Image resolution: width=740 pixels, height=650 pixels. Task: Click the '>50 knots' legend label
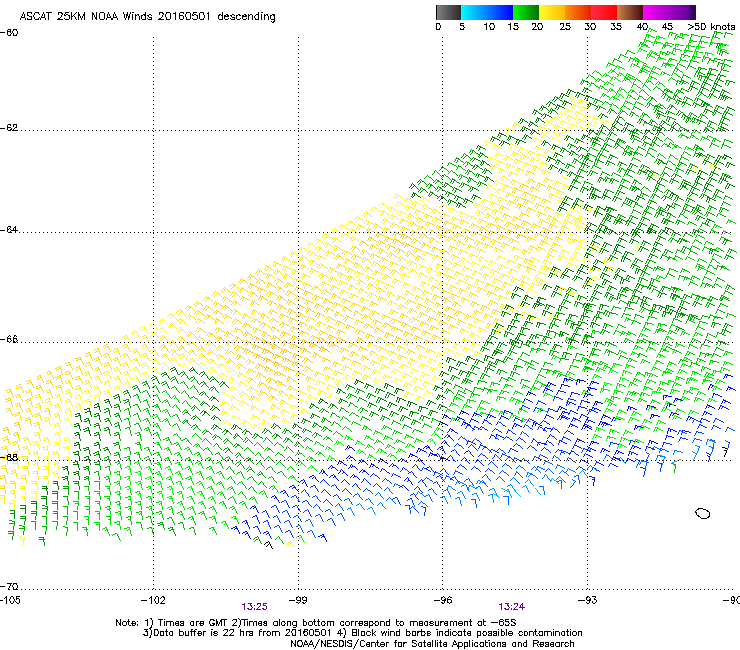coord(711,27)
